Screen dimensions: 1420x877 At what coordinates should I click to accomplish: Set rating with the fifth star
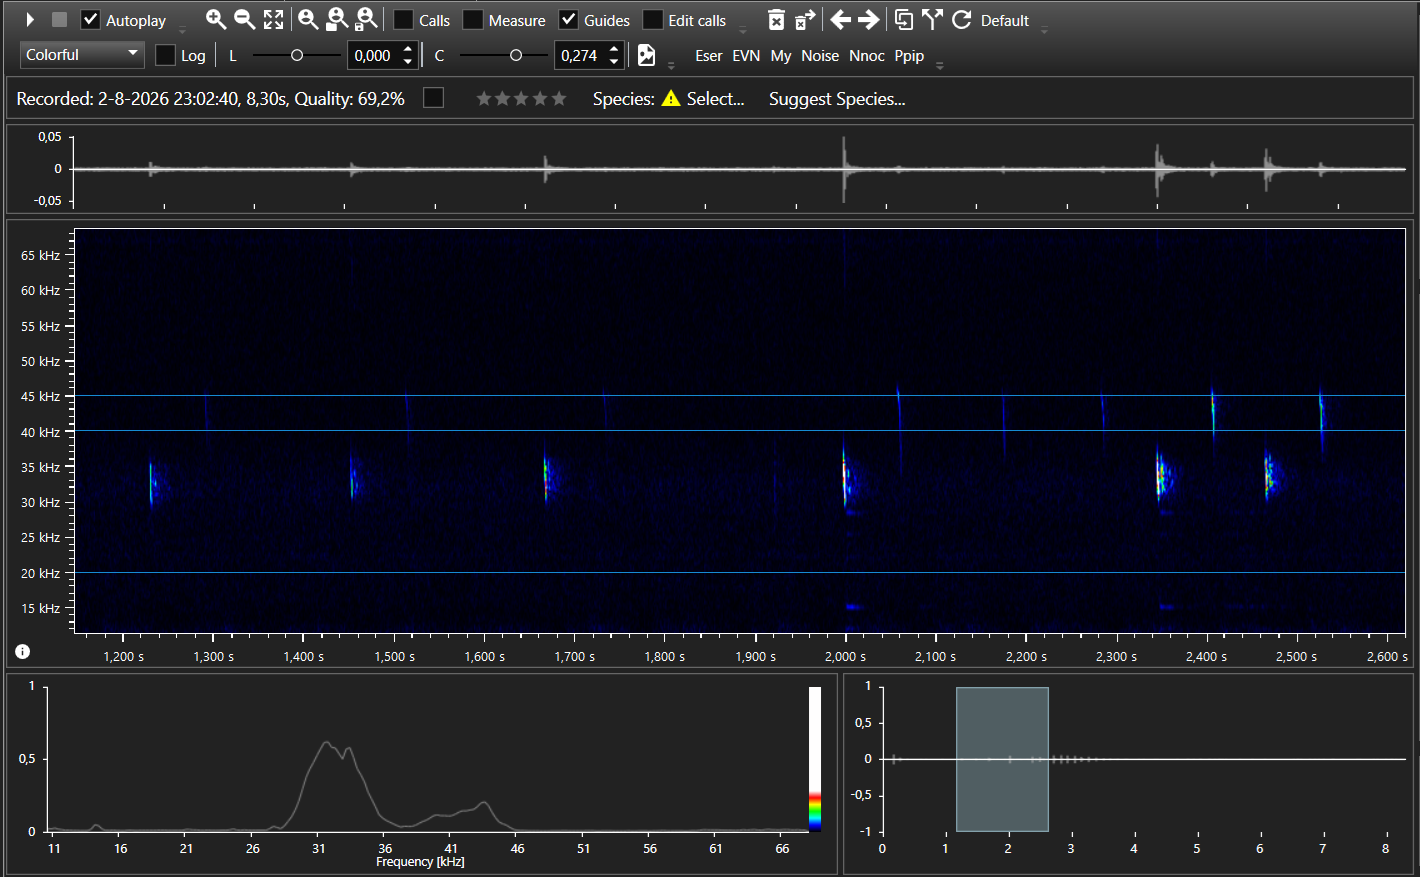point(559,98)
